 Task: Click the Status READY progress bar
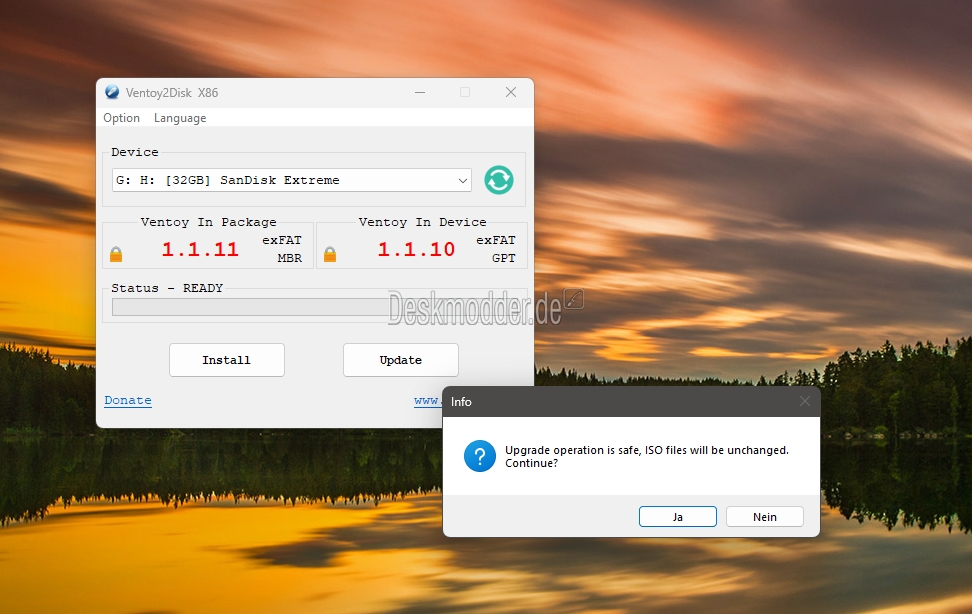coord(250,307)
